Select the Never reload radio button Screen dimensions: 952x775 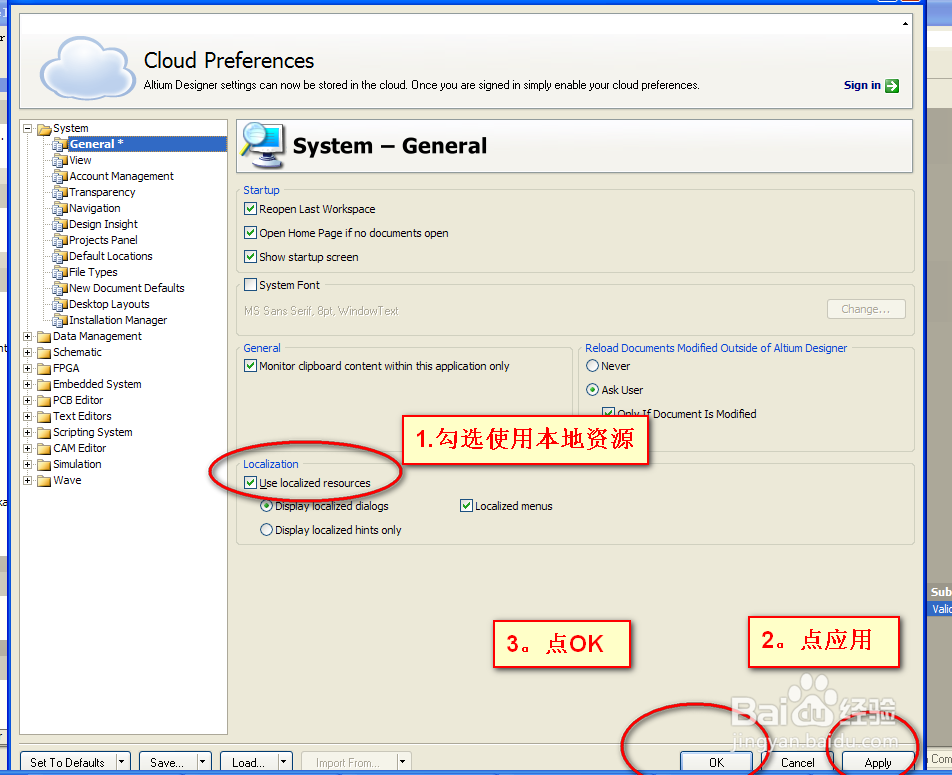(593, 366)
